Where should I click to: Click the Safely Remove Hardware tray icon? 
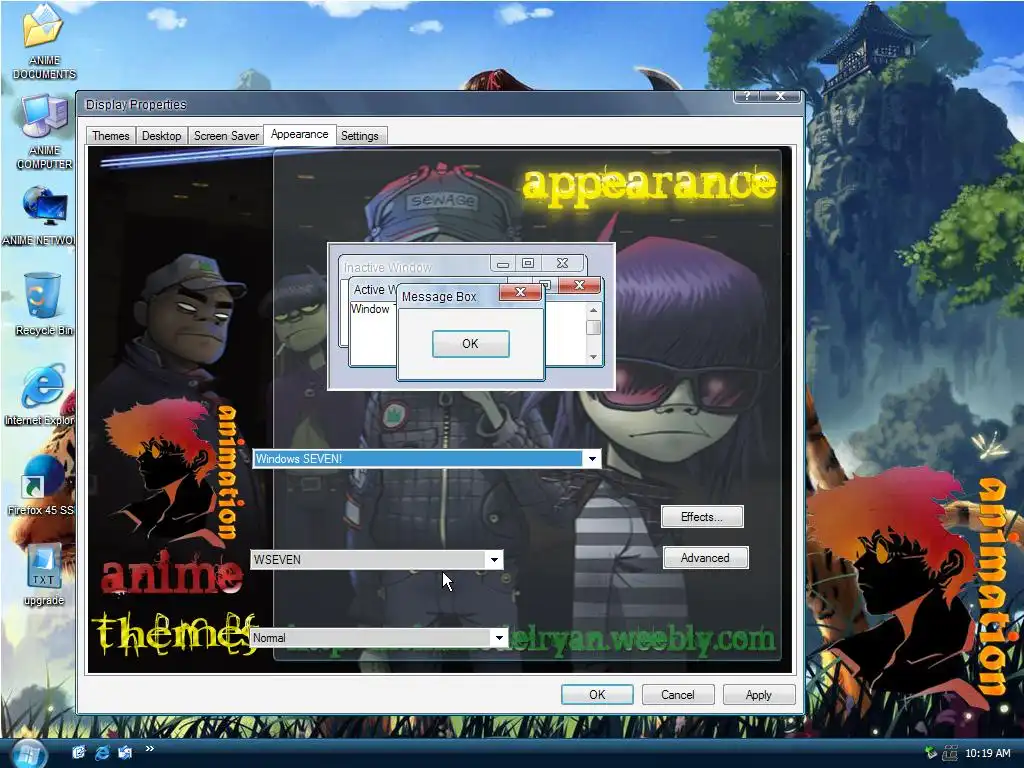point(931,753)
